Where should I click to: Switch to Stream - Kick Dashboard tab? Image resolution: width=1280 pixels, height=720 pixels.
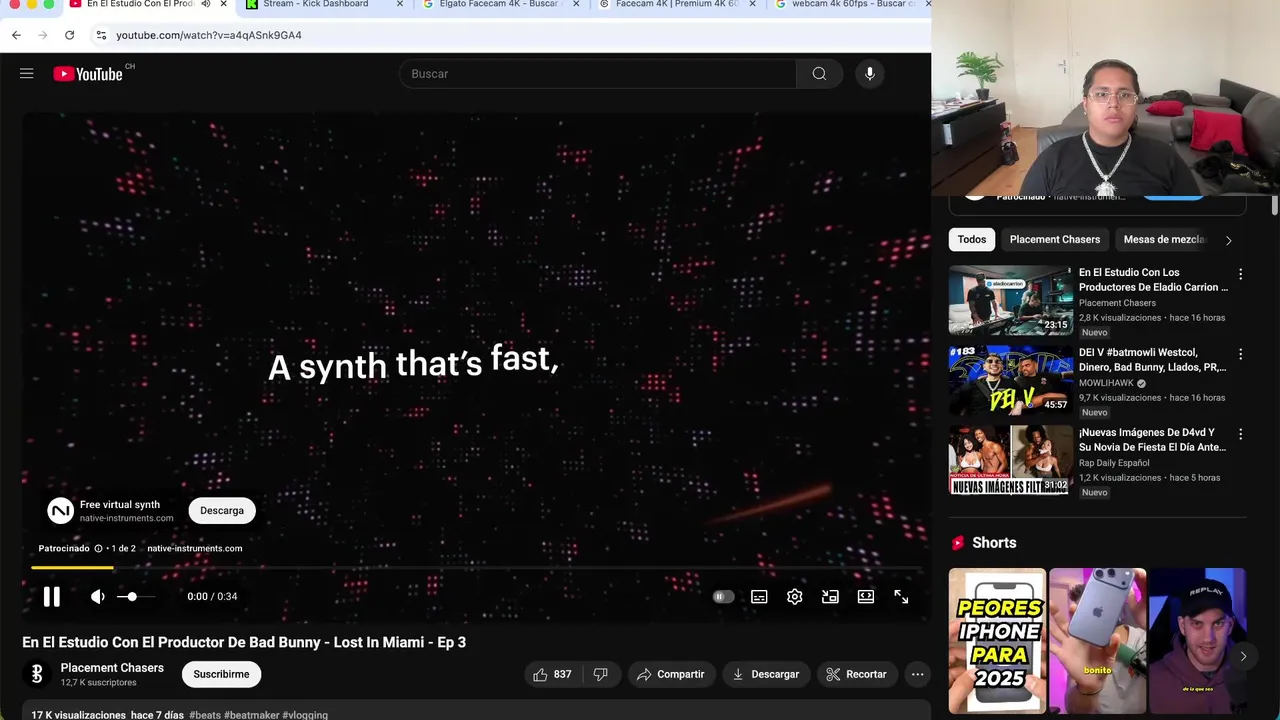point(315,4)
